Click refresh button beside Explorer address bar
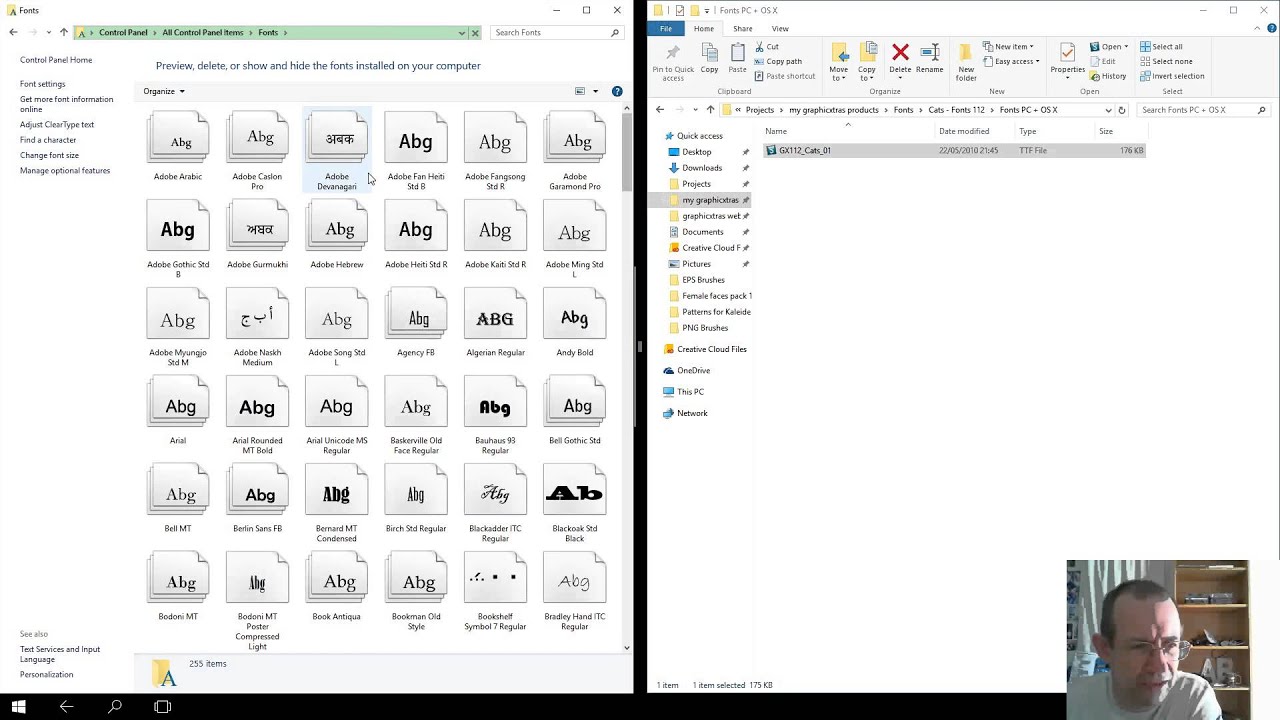The image size is (1280, 720). (x=1122, y=110)
